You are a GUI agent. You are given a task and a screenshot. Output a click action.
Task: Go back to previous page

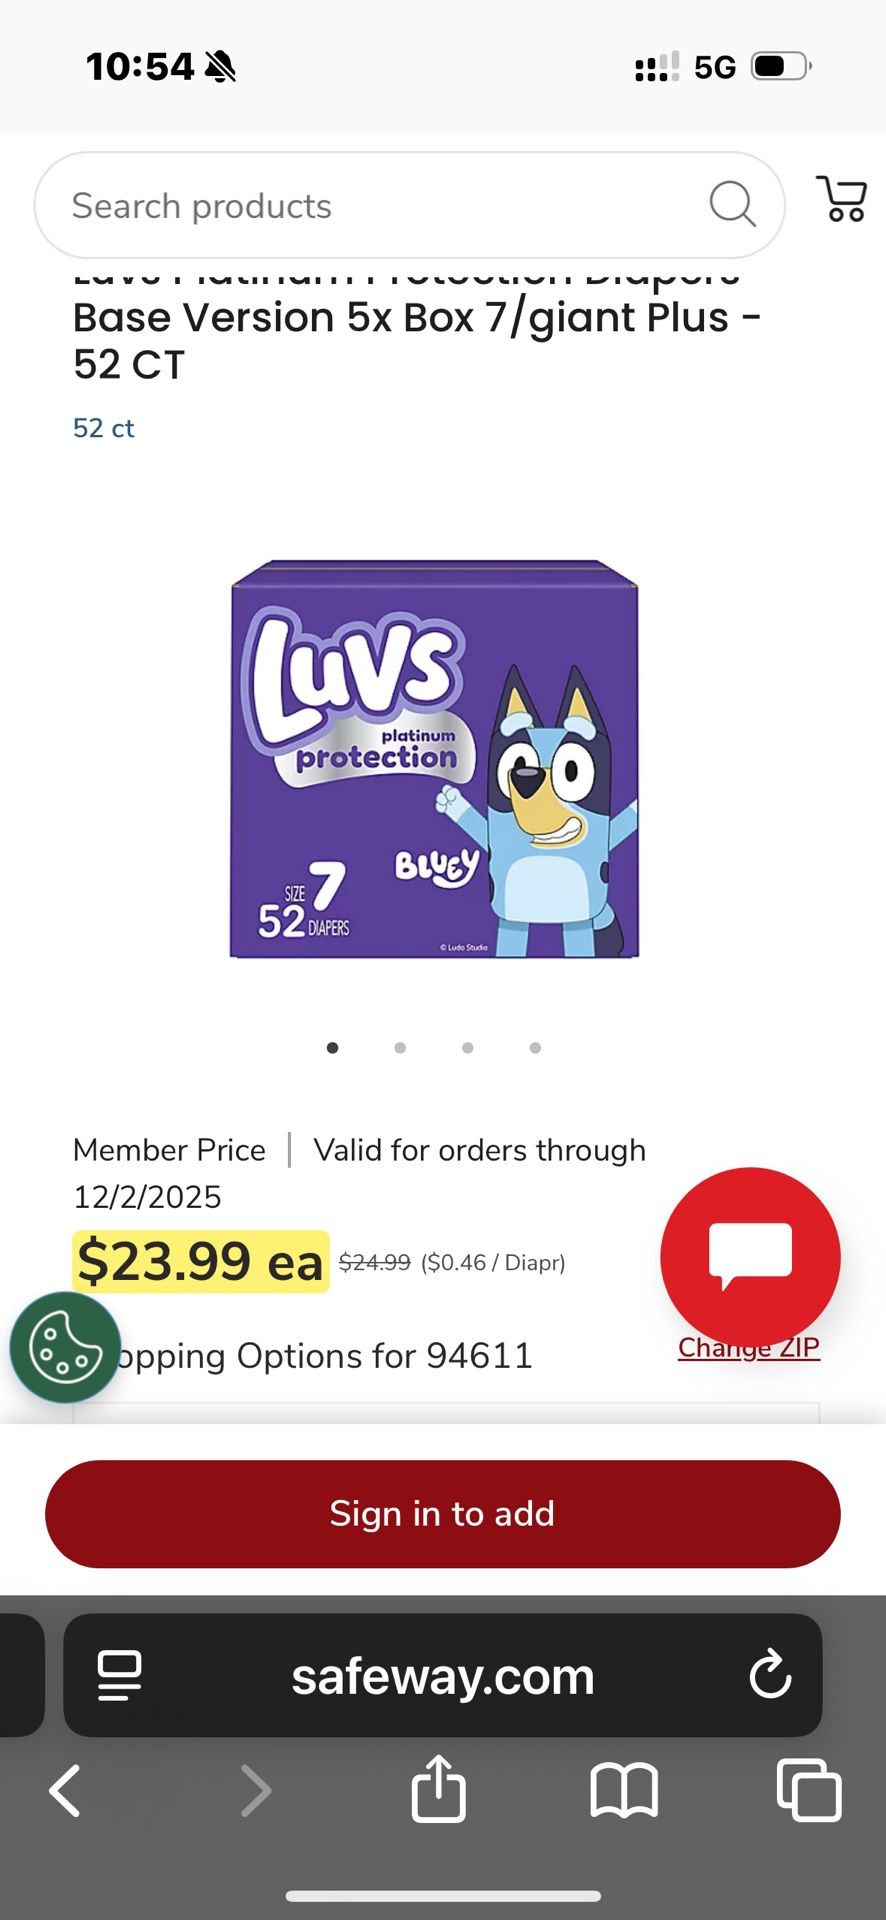(65, 1790)
